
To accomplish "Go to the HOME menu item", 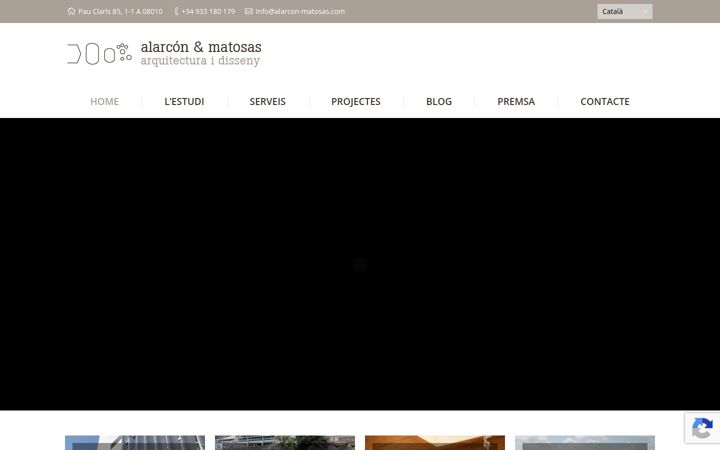I will coord(104,101).
